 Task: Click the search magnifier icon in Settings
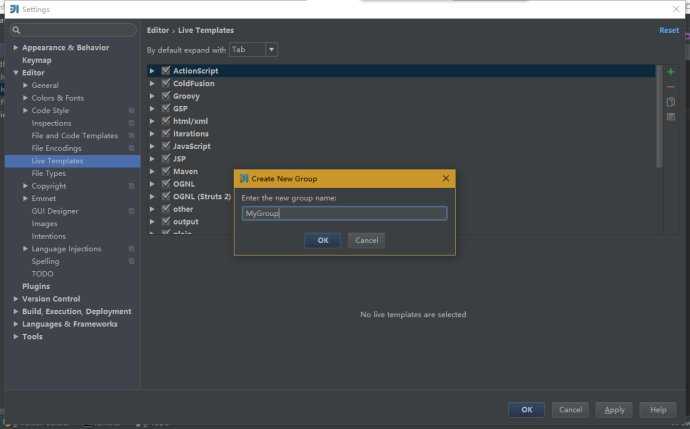tap(16, 30)
